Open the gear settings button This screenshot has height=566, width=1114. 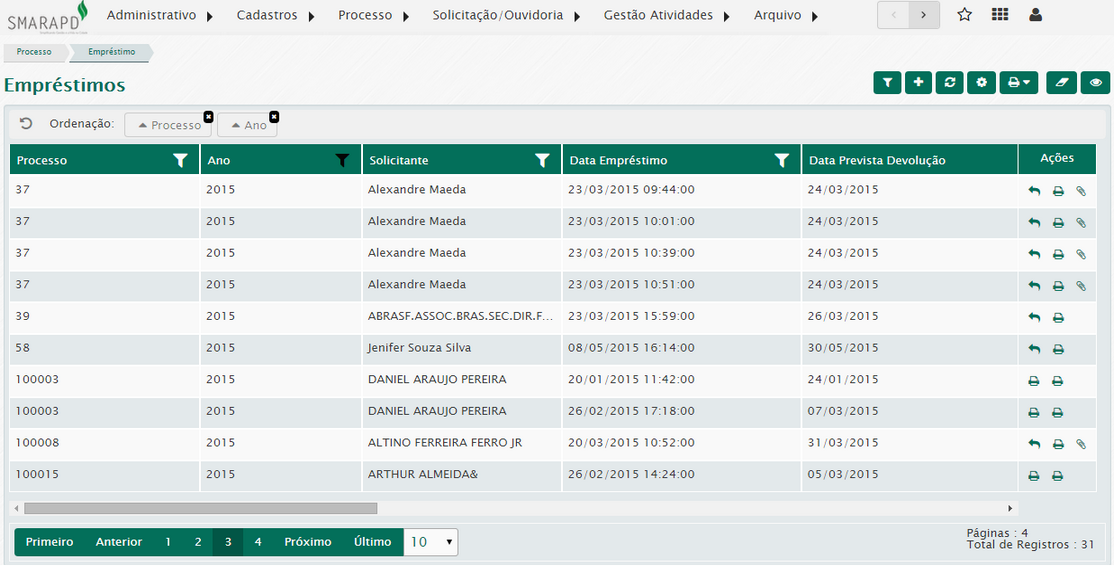click(x=981, y=83)
